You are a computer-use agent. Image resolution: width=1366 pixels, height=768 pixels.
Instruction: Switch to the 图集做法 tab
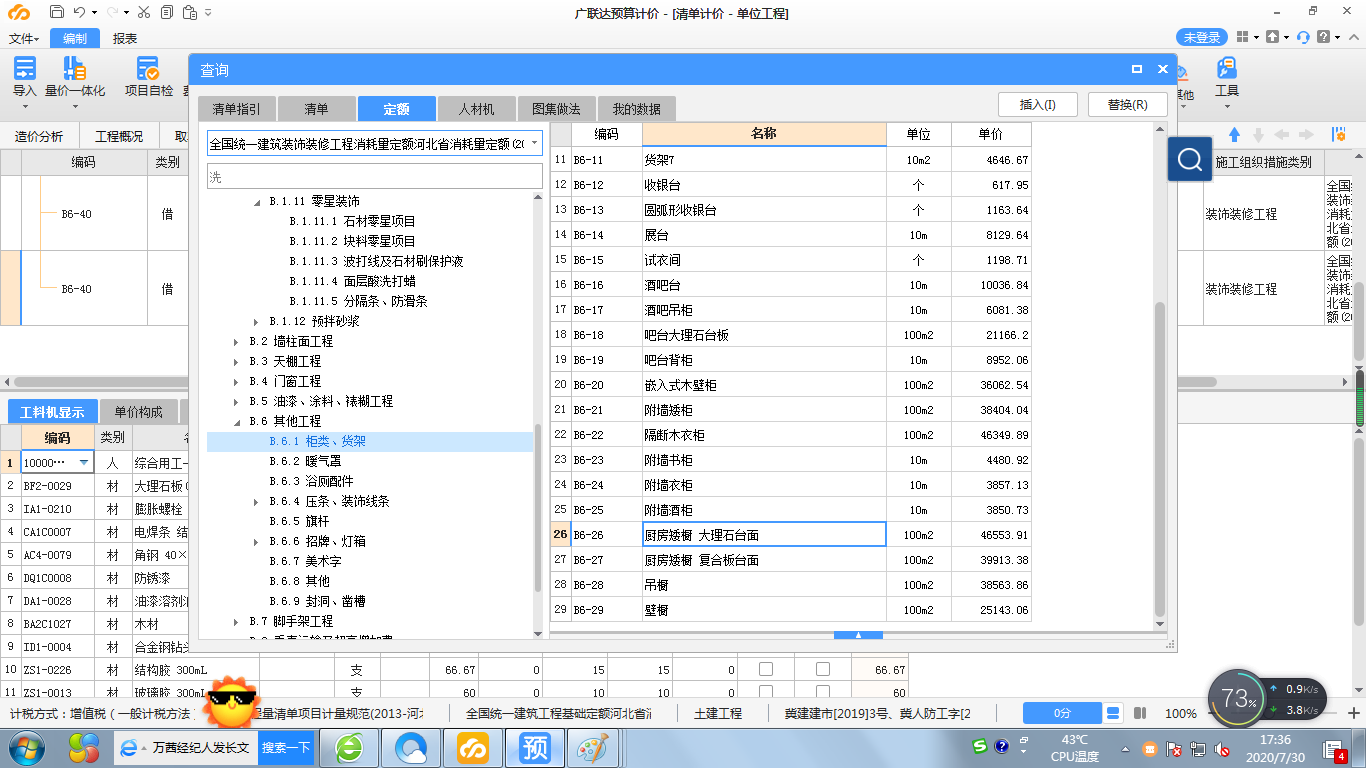point(556,109)
